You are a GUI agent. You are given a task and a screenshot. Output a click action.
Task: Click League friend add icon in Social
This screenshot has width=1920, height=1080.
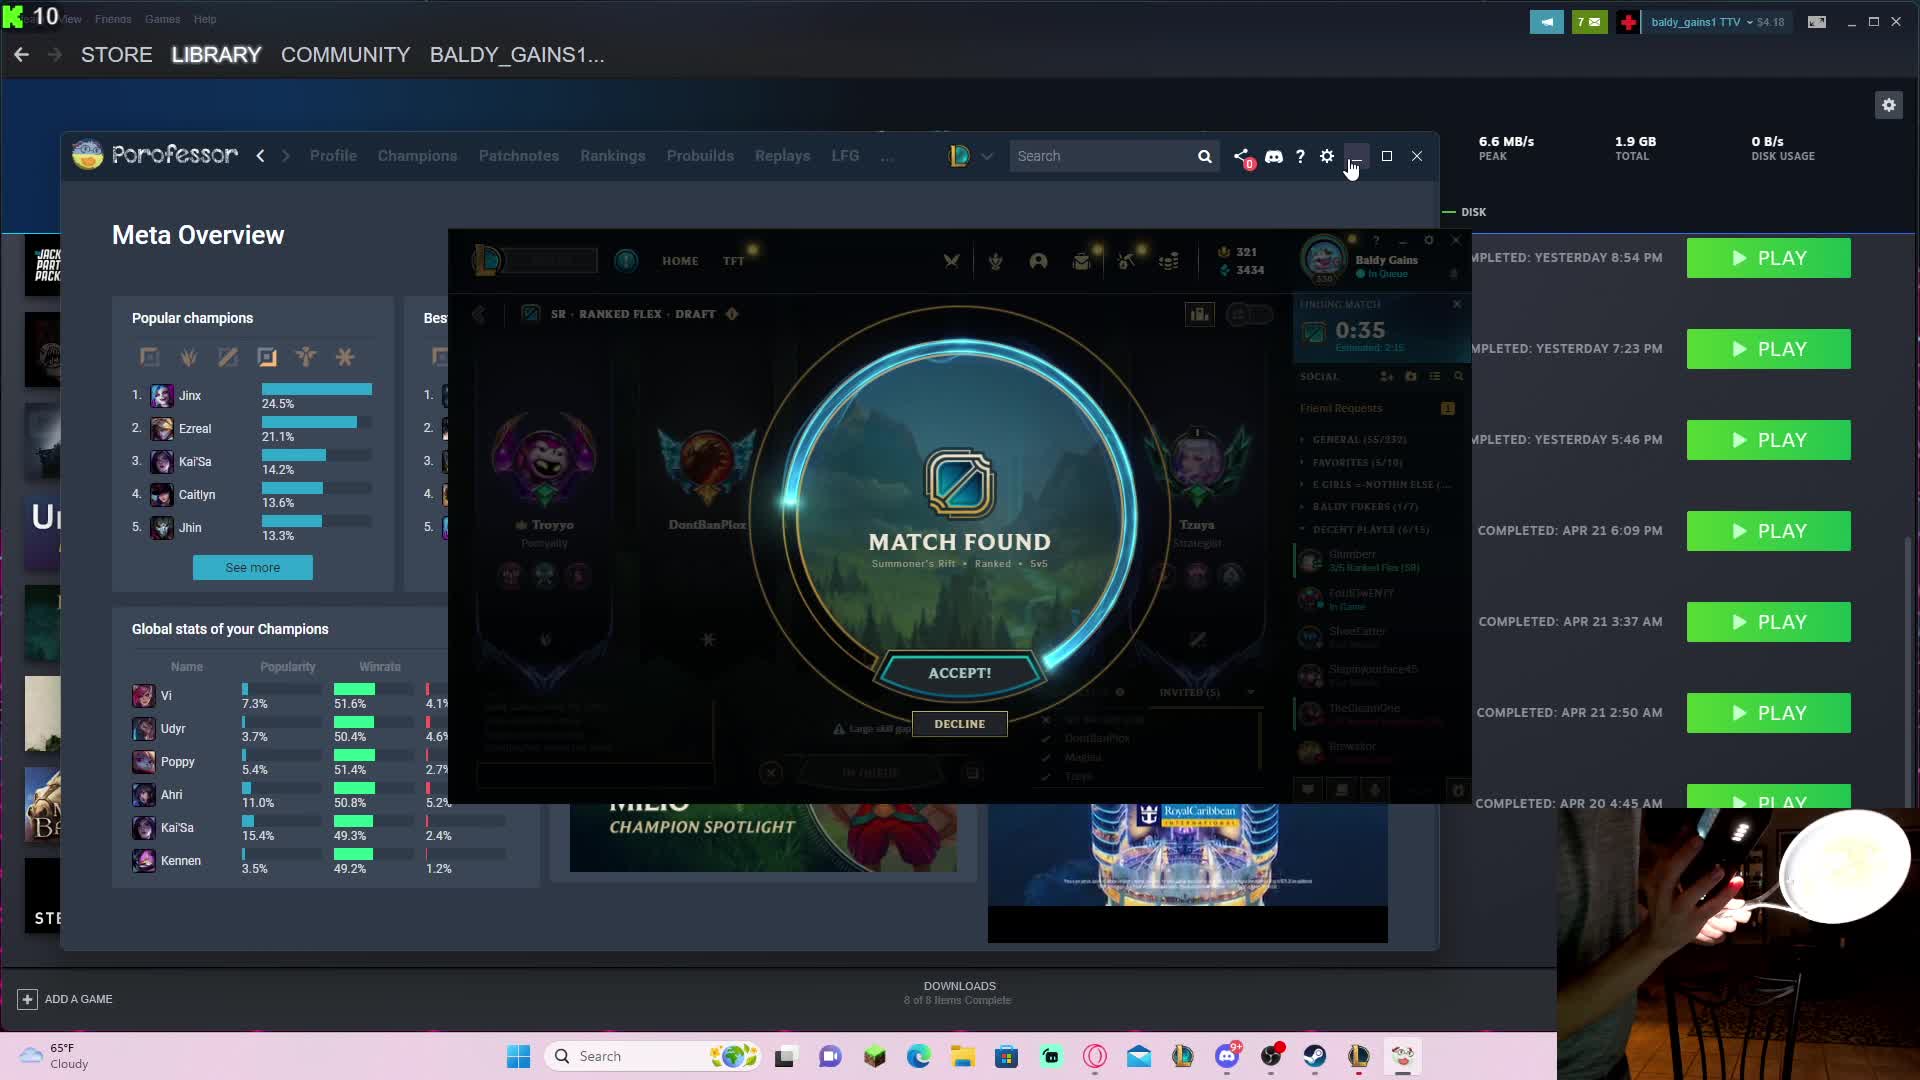[1386, 377]
